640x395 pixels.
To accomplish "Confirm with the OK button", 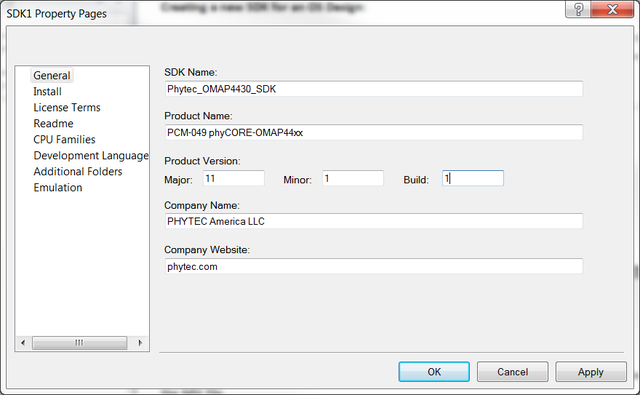I will pyautogui.click(x=434, y=372).
